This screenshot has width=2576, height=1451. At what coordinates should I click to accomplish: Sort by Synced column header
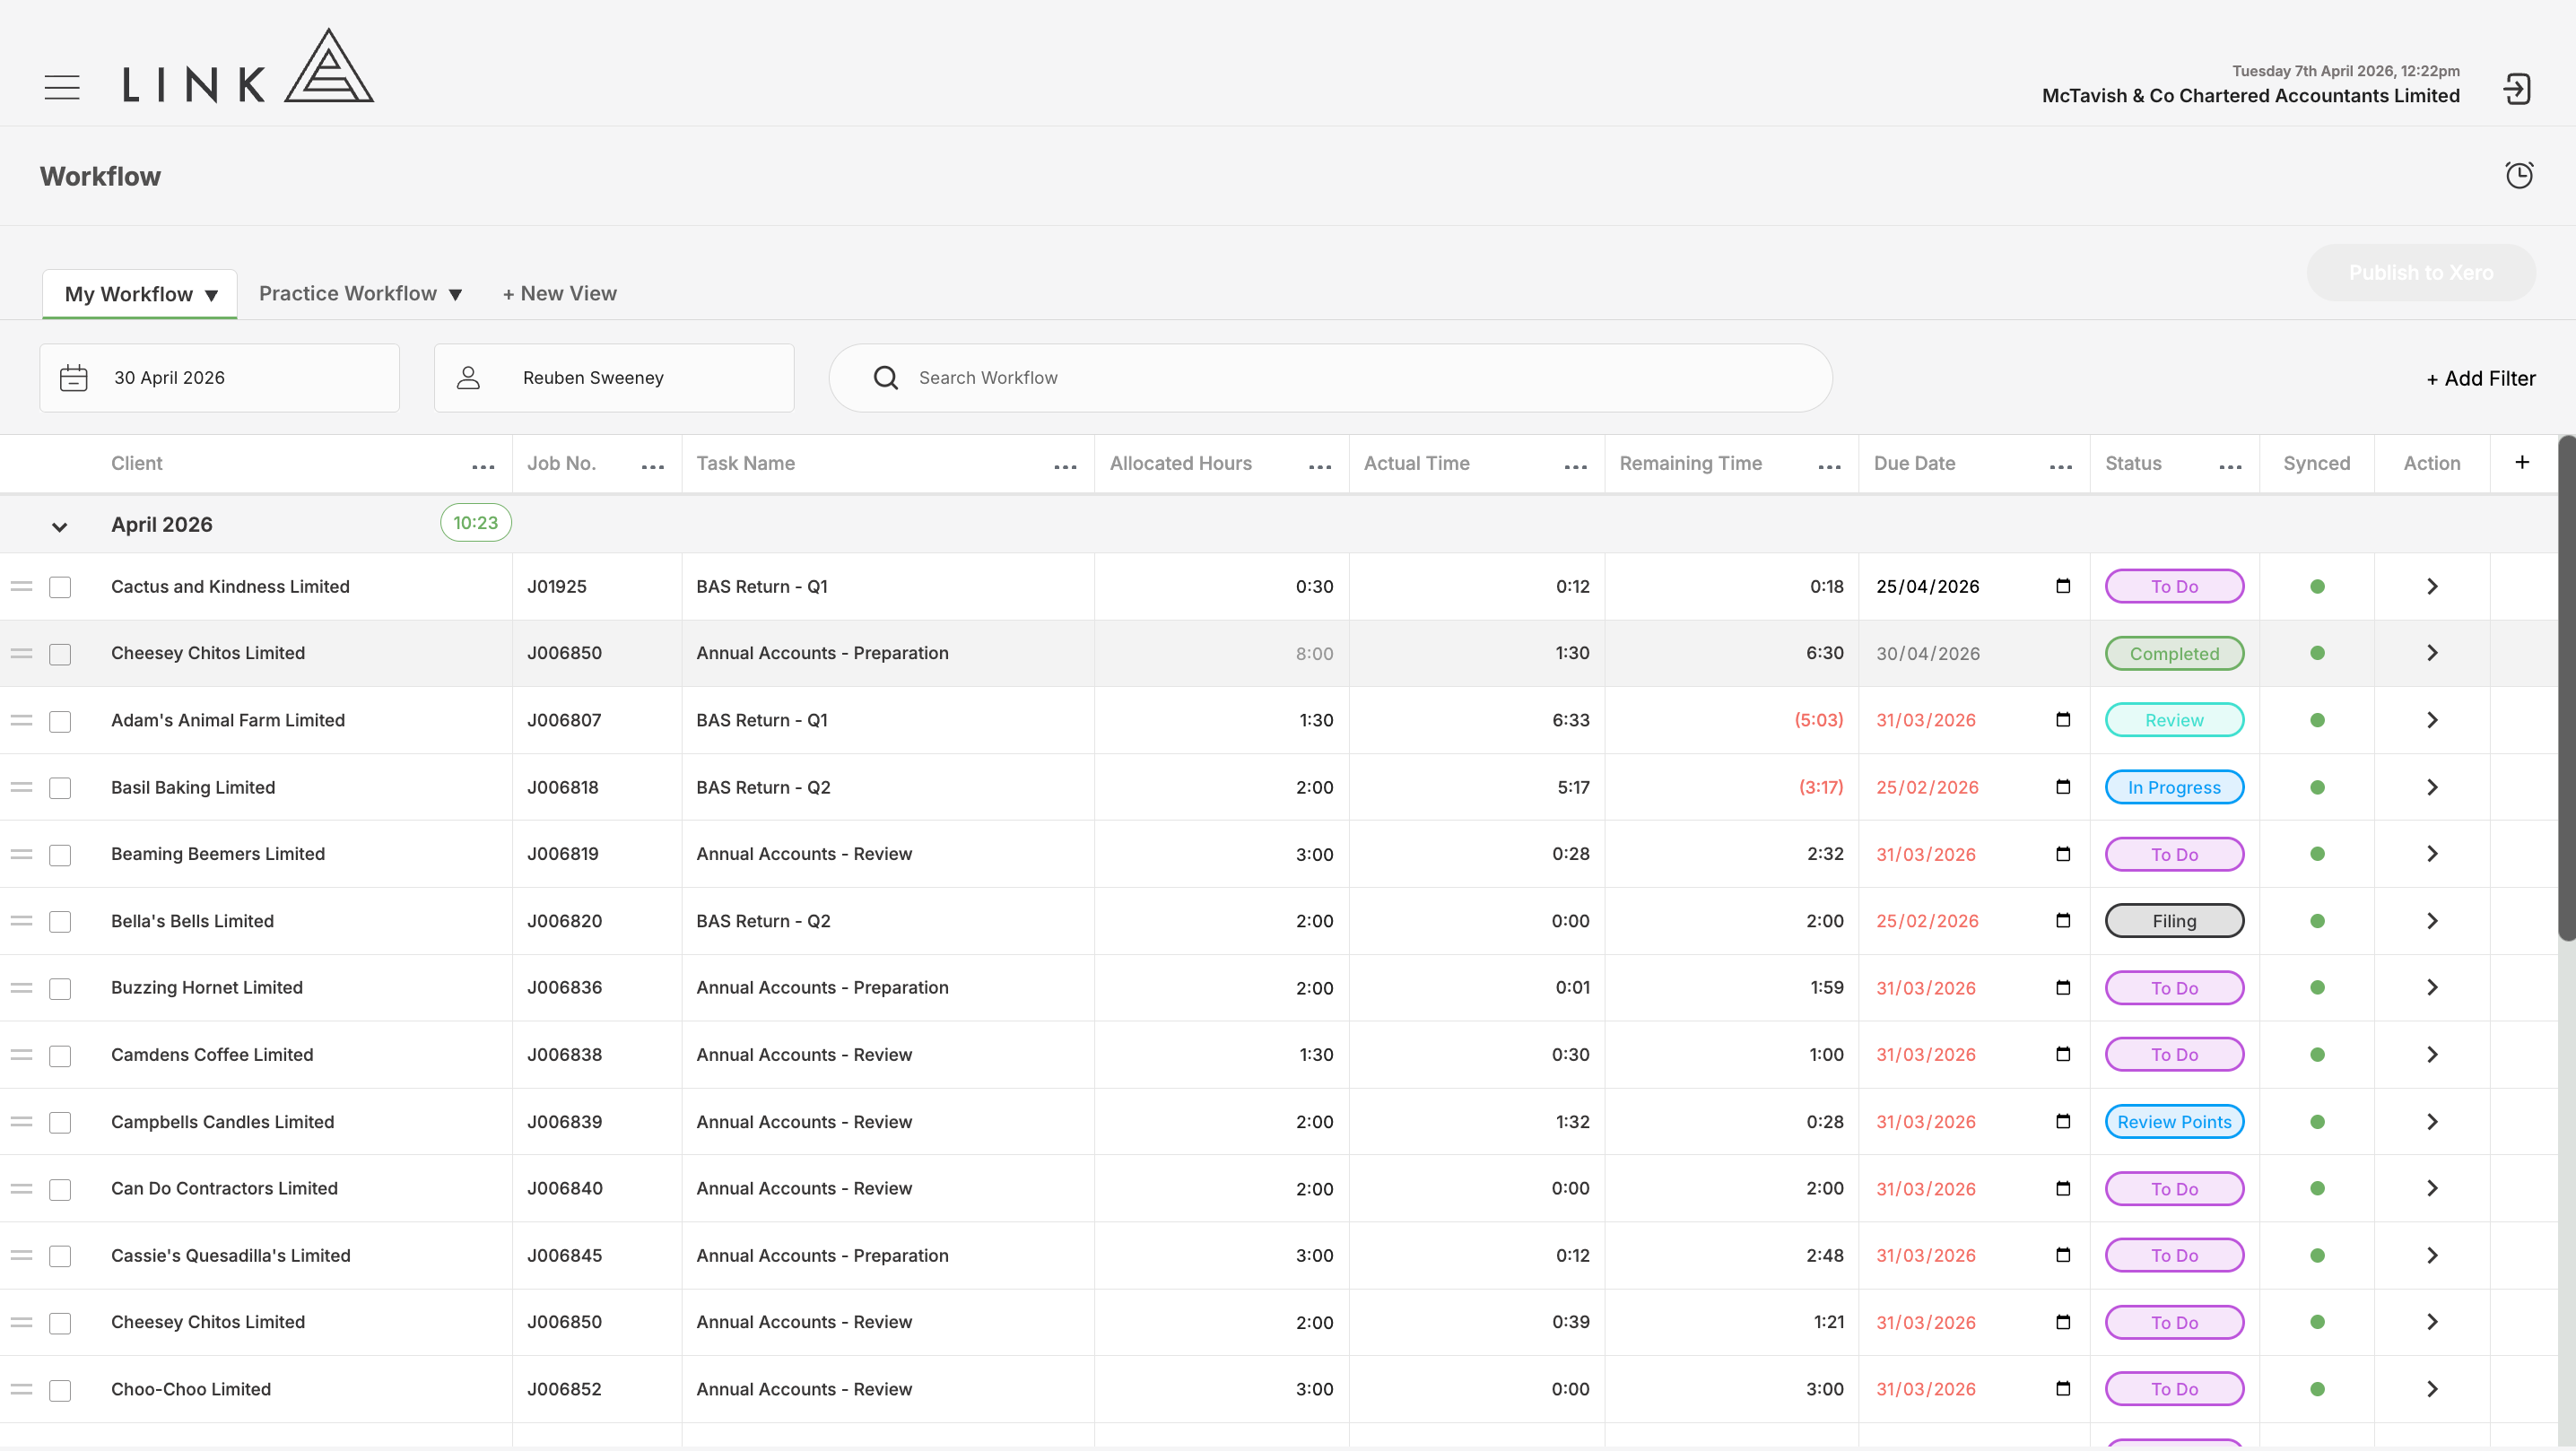click(x=2316, y=463)
